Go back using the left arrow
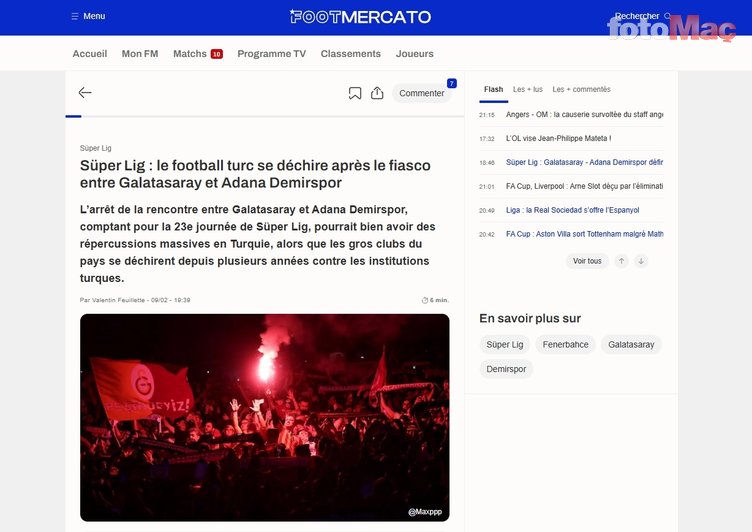752x532 pixels. (x=85, y=93)
